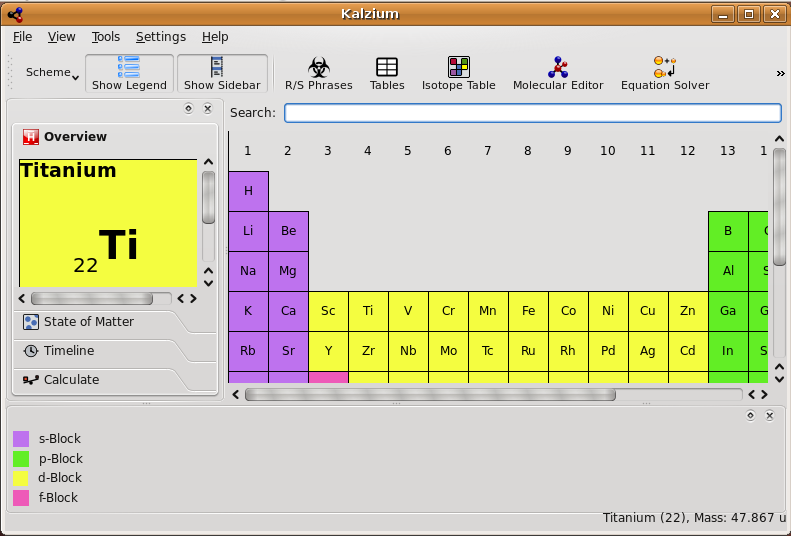Viewport: 791px width, 536px height.
Task: Select Potassium (K) element
Action: [248, 311]
